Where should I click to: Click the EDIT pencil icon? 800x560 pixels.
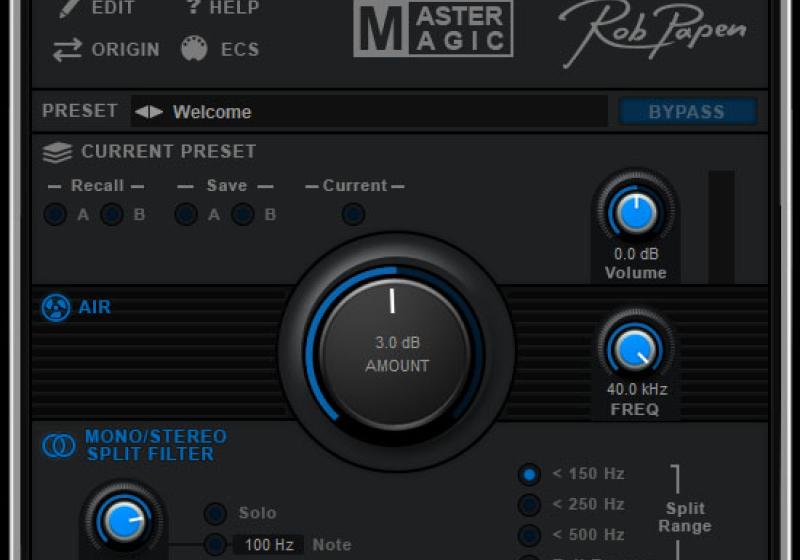68,8
